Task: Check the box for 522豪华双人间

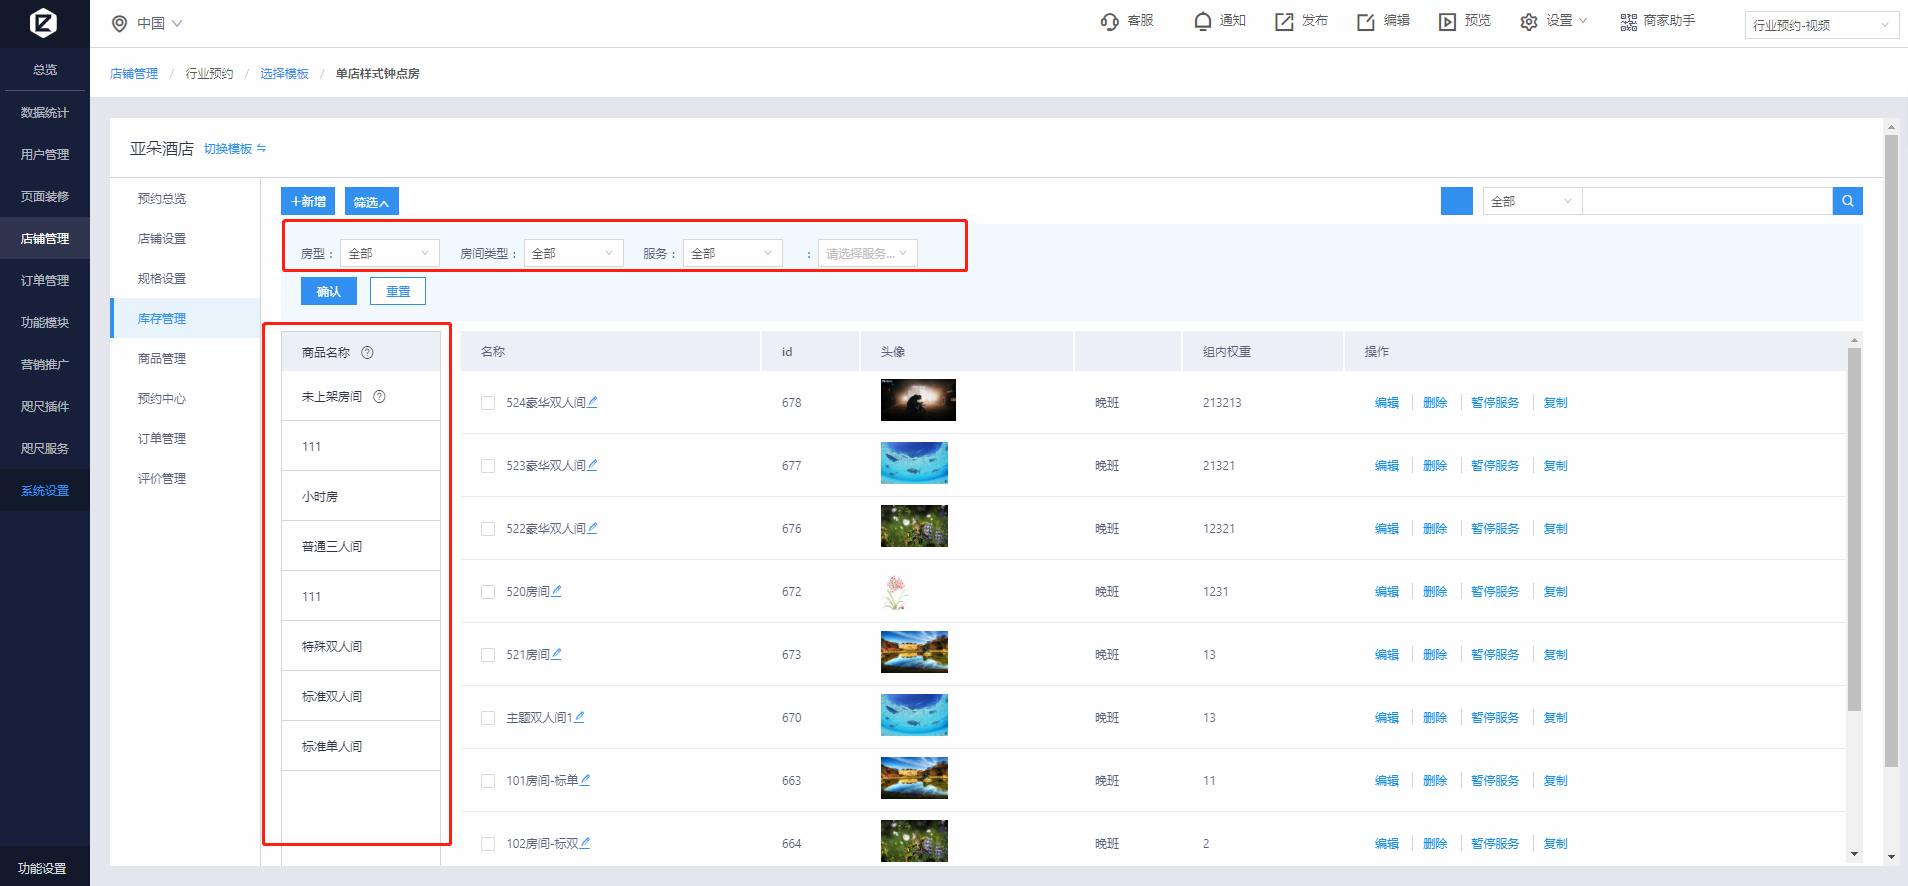Action: (x=488, y=529)
